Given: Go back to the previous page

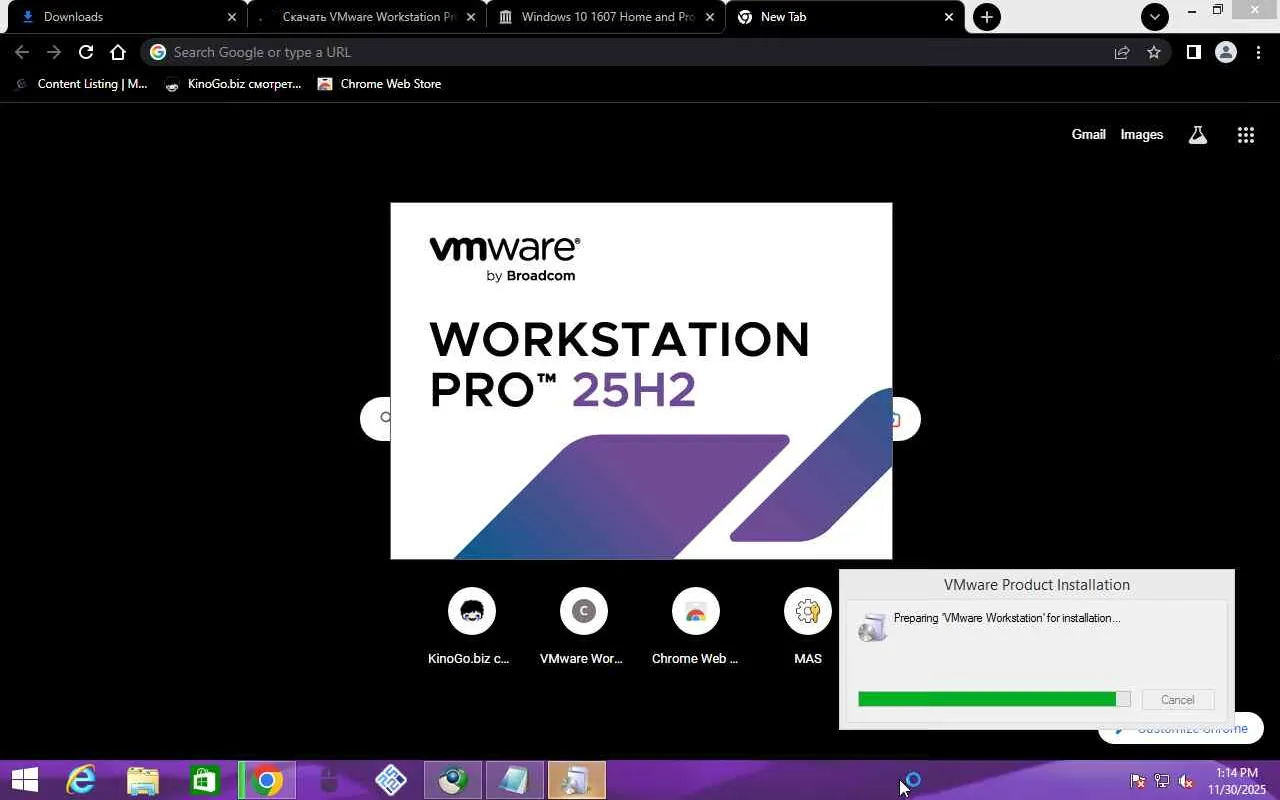Looking at the screenshot, I should pos(22,52).
